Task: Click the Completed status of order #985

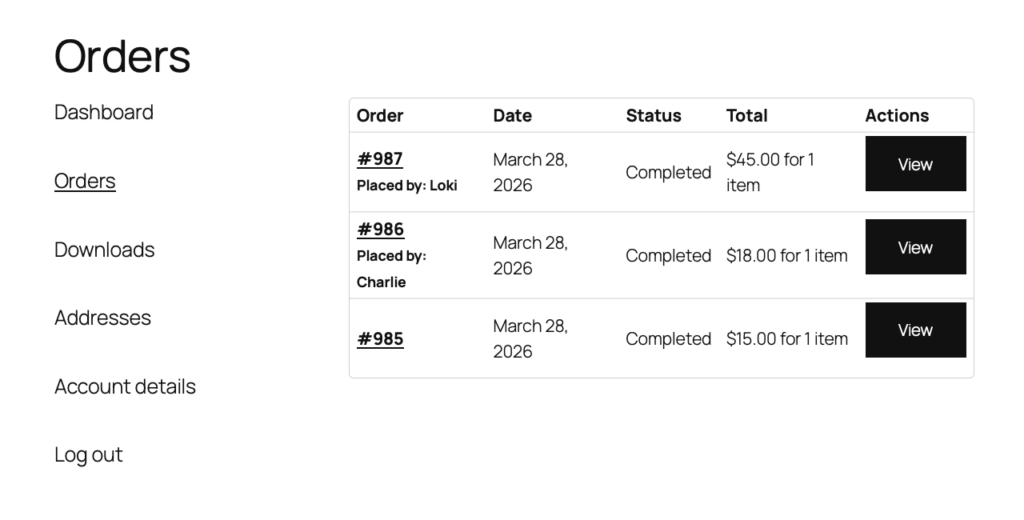Action: (668, 339)
